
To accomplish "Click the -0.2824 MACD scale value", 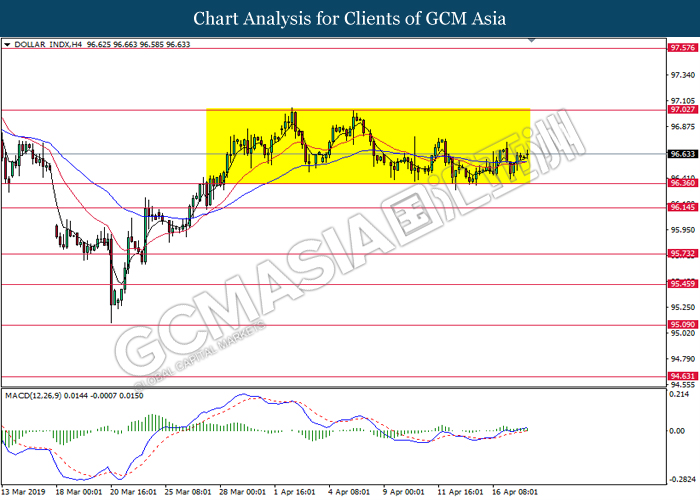I will point(683,480).
